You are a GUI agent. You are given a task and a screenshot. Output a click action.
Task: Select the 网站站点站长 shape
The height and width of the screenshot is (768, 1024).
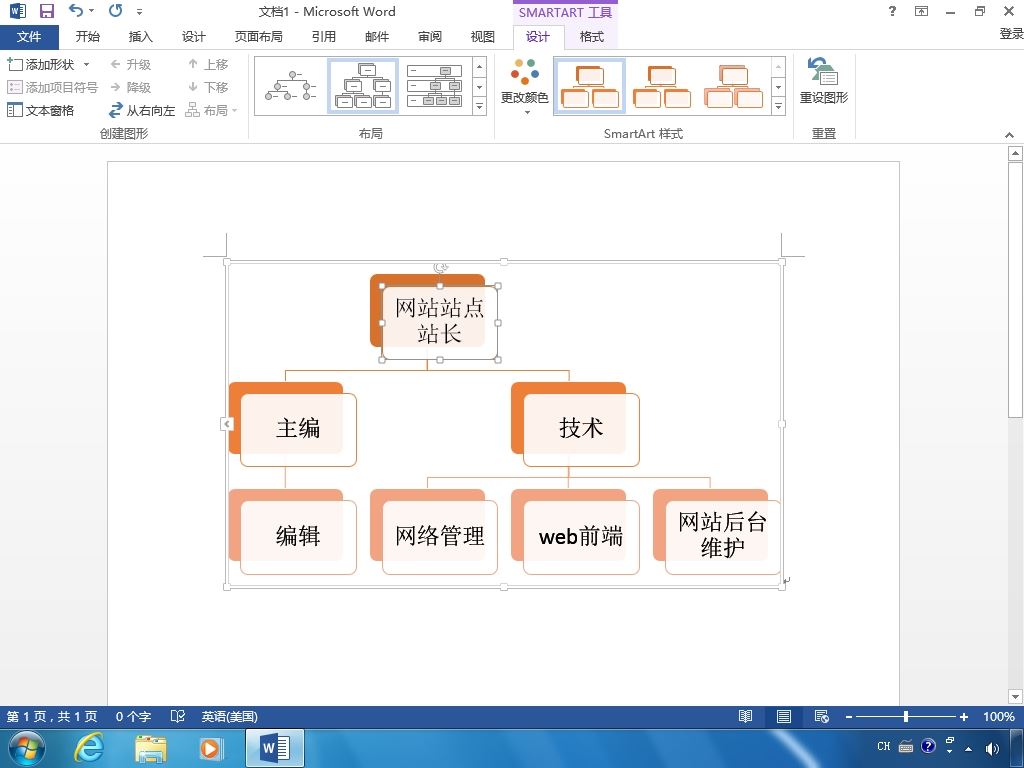pos(440,323)
